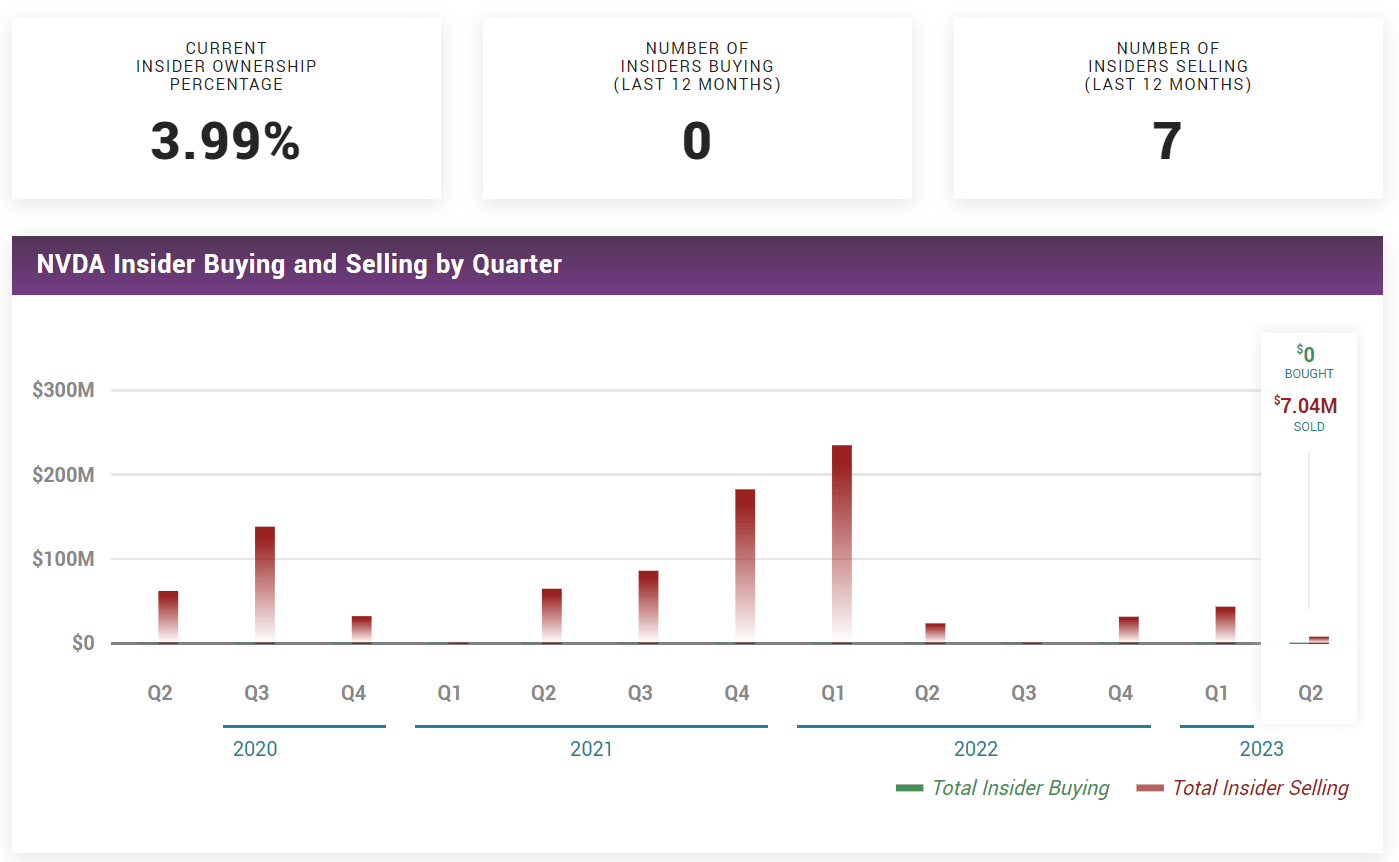Click the "Number of Insiders Selling" heading
Viewport: 1399px width, 862px height.
click(1168, 66)
